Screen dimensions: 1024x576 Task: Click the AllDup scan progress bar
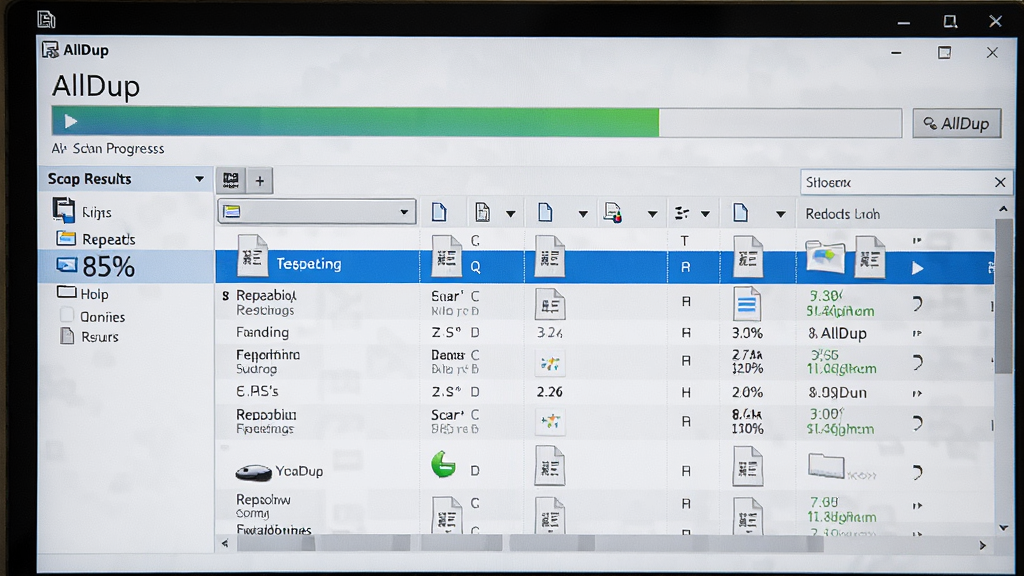[477, 122]
